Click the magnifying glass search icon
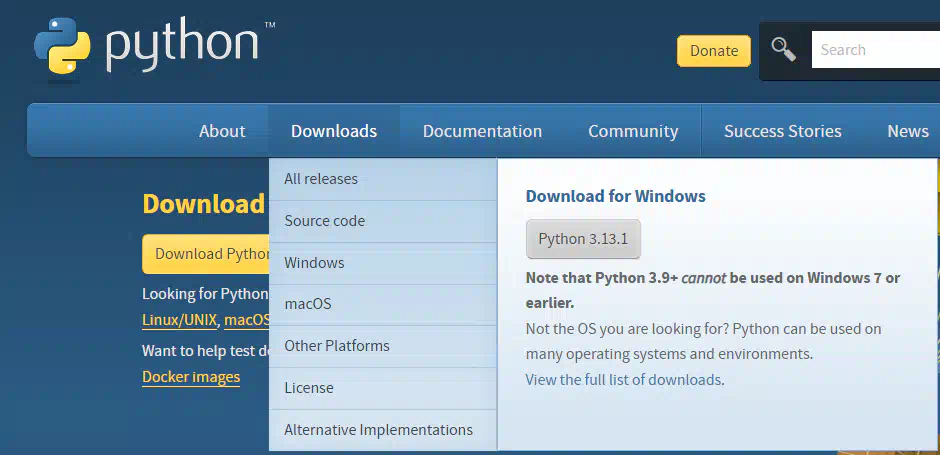940x455 pixels. coord(784,50)
